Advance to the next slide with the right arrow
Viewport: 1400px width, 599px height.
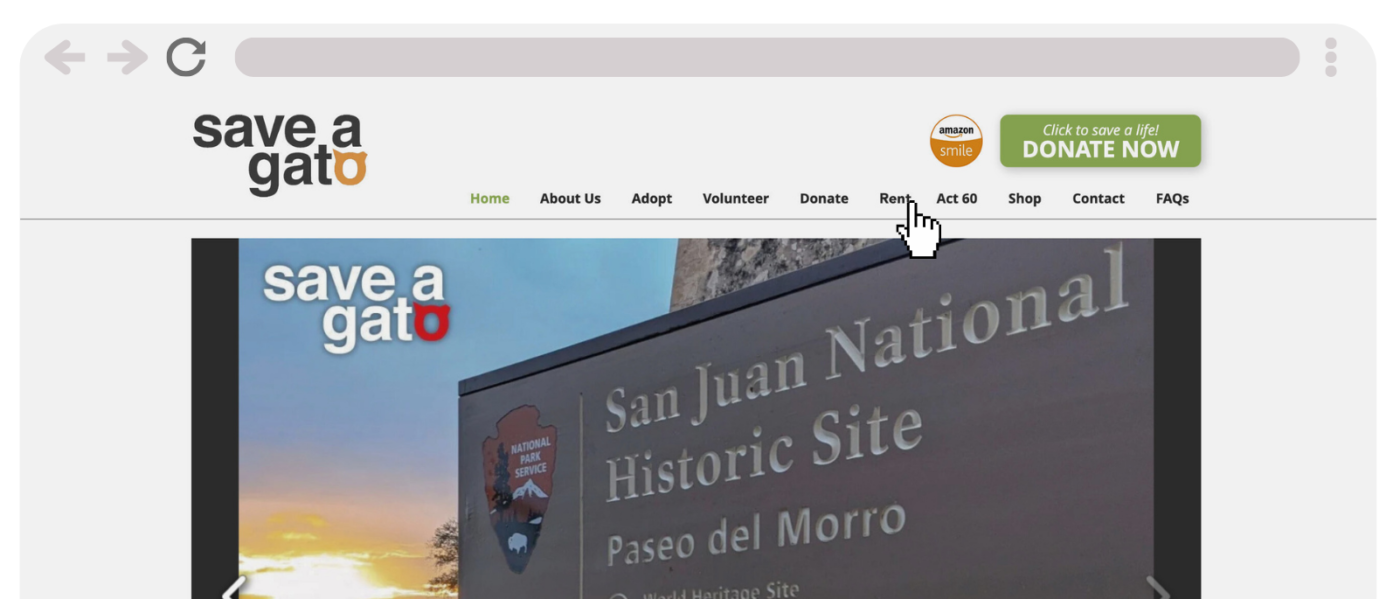click(1157, 588)
